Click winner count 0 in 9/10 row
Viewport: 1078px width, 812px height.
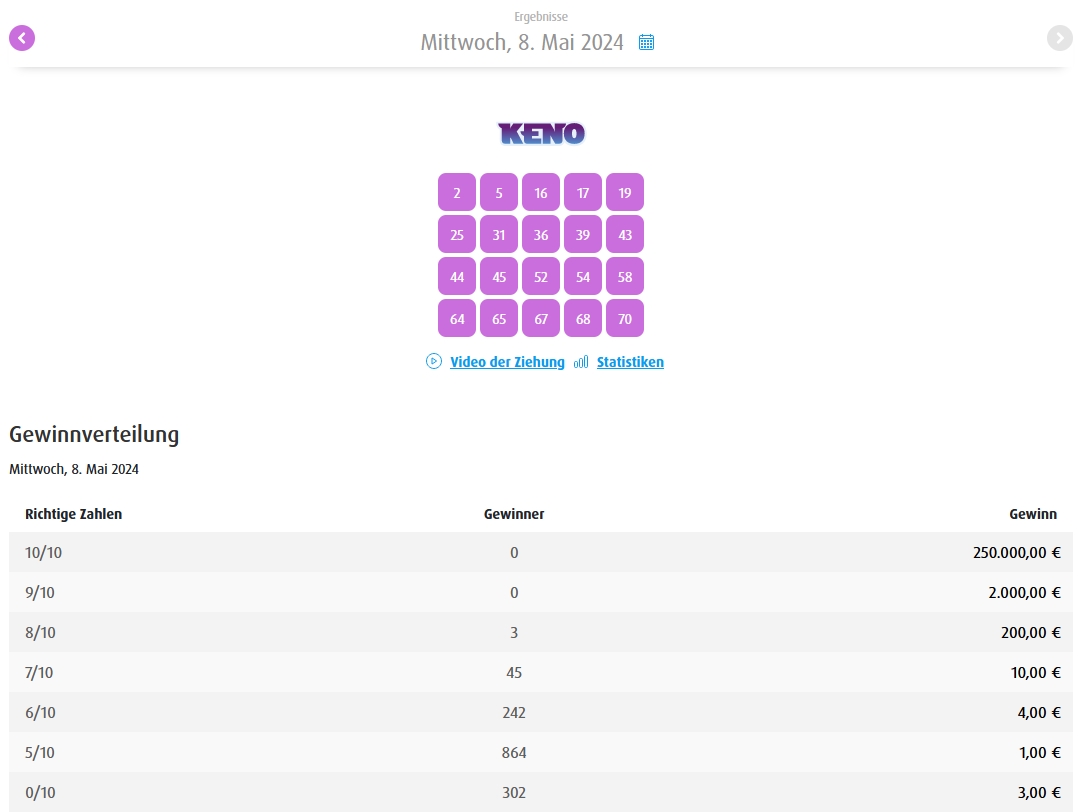point(514,593)
